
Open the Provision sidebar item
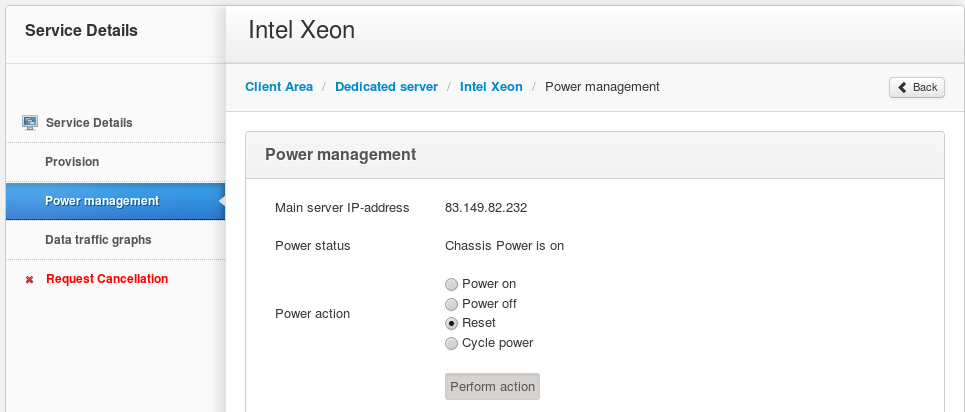click(116, 162)
